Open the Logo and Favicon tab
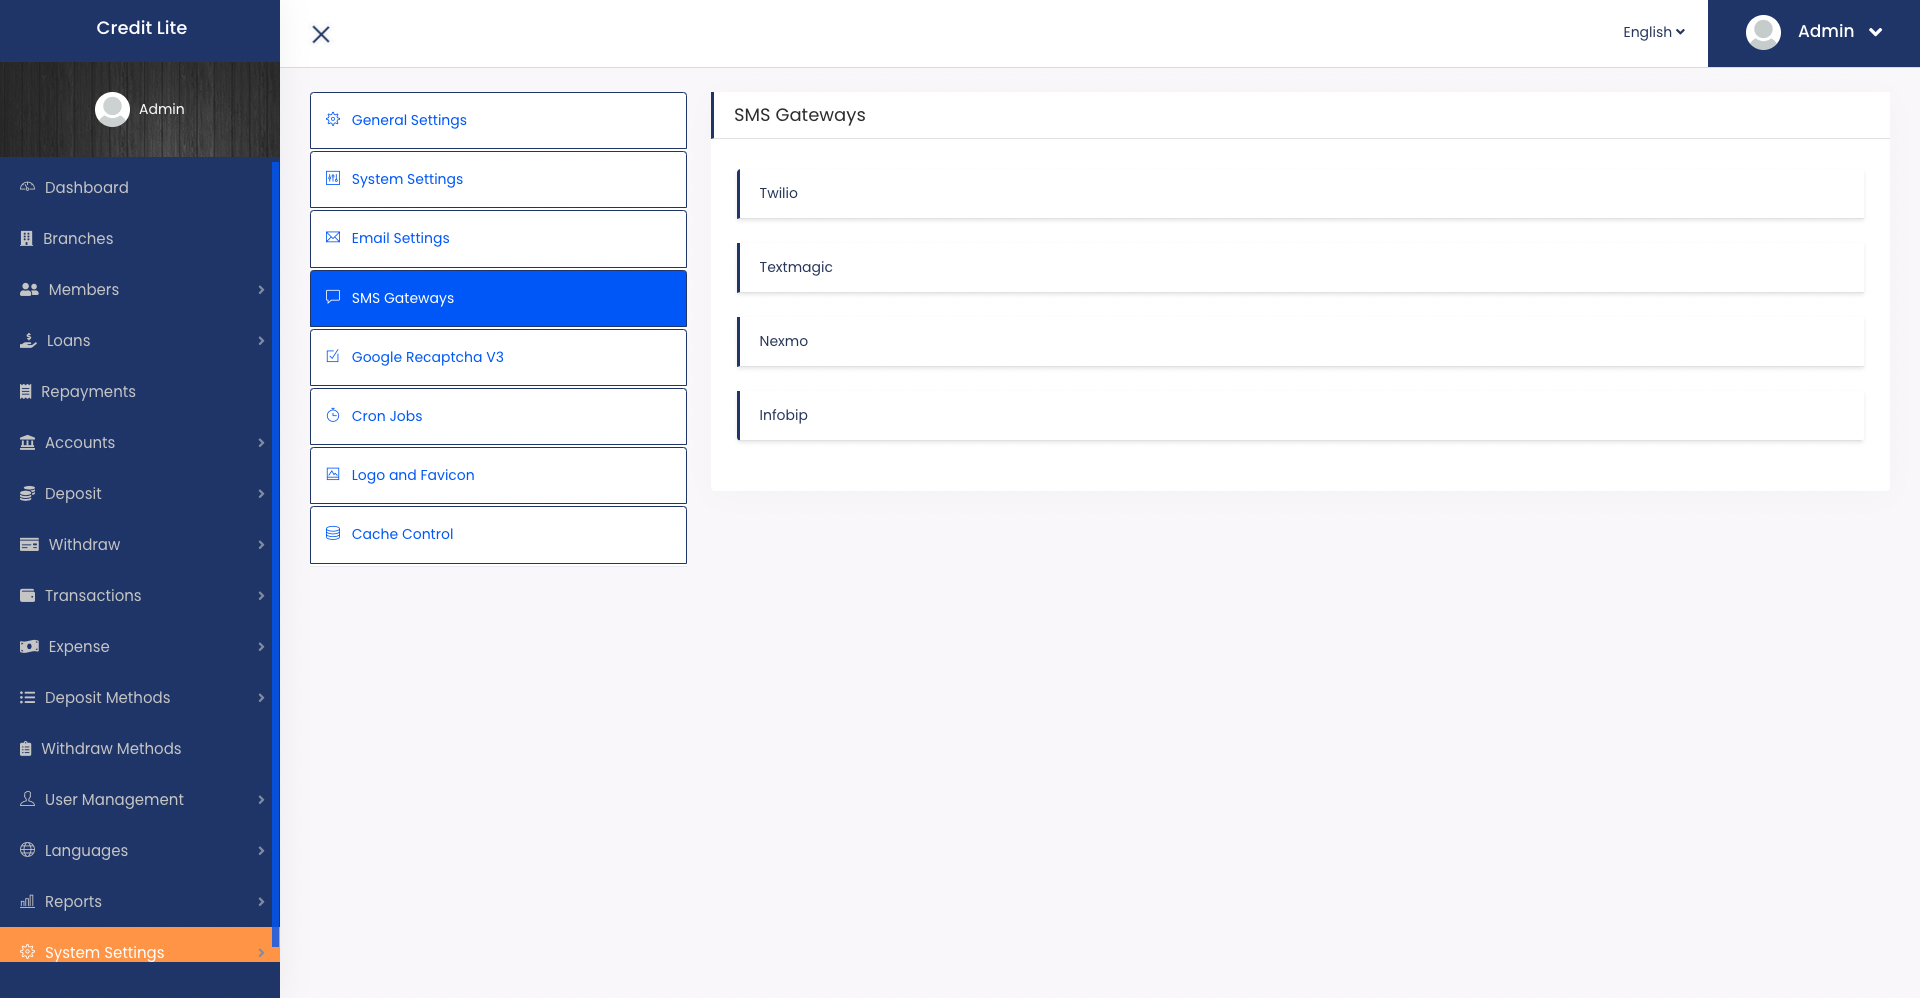Screen dimensions: 1920x998 498,475
